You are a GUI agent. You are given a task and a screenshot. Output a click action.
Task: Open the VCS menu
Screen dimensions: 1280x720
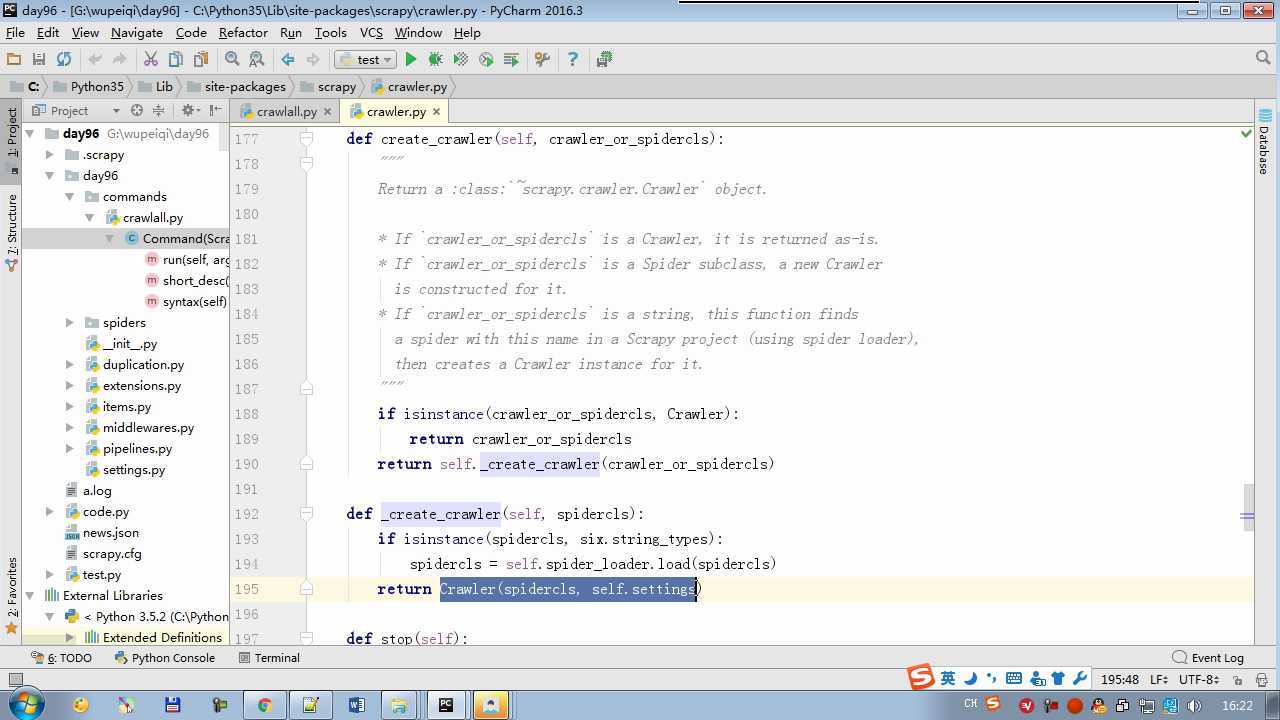(371, 33)
